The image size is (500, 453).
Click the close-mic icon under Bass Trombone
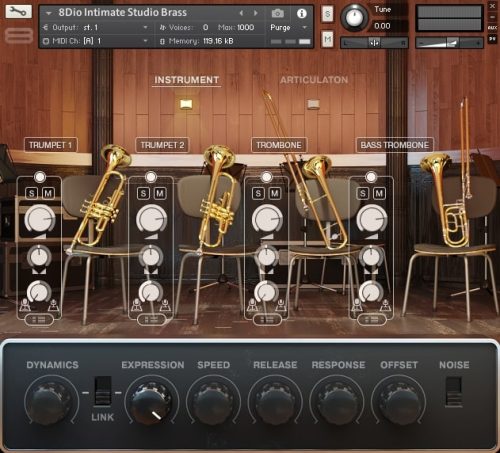click(357, 305)
